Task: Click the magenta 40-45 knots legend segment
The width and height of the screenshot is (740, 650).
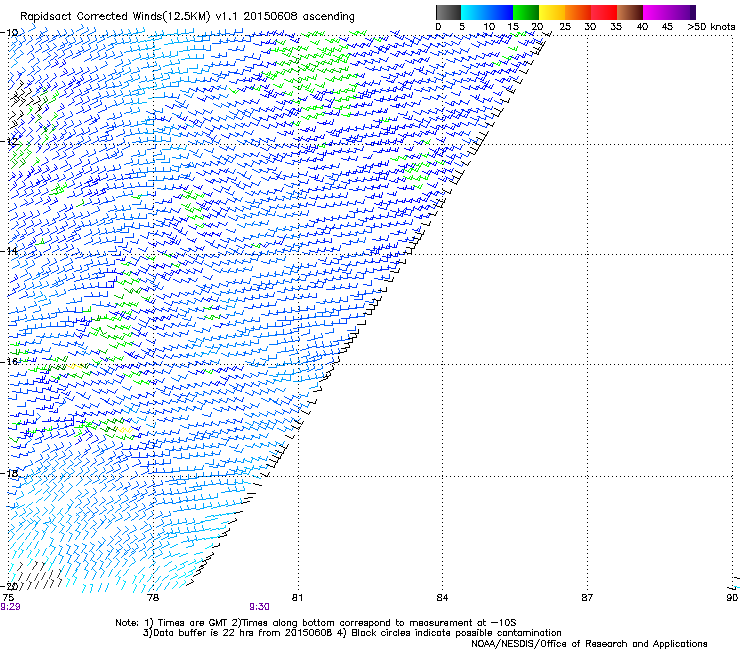Action: coord(656,12)
